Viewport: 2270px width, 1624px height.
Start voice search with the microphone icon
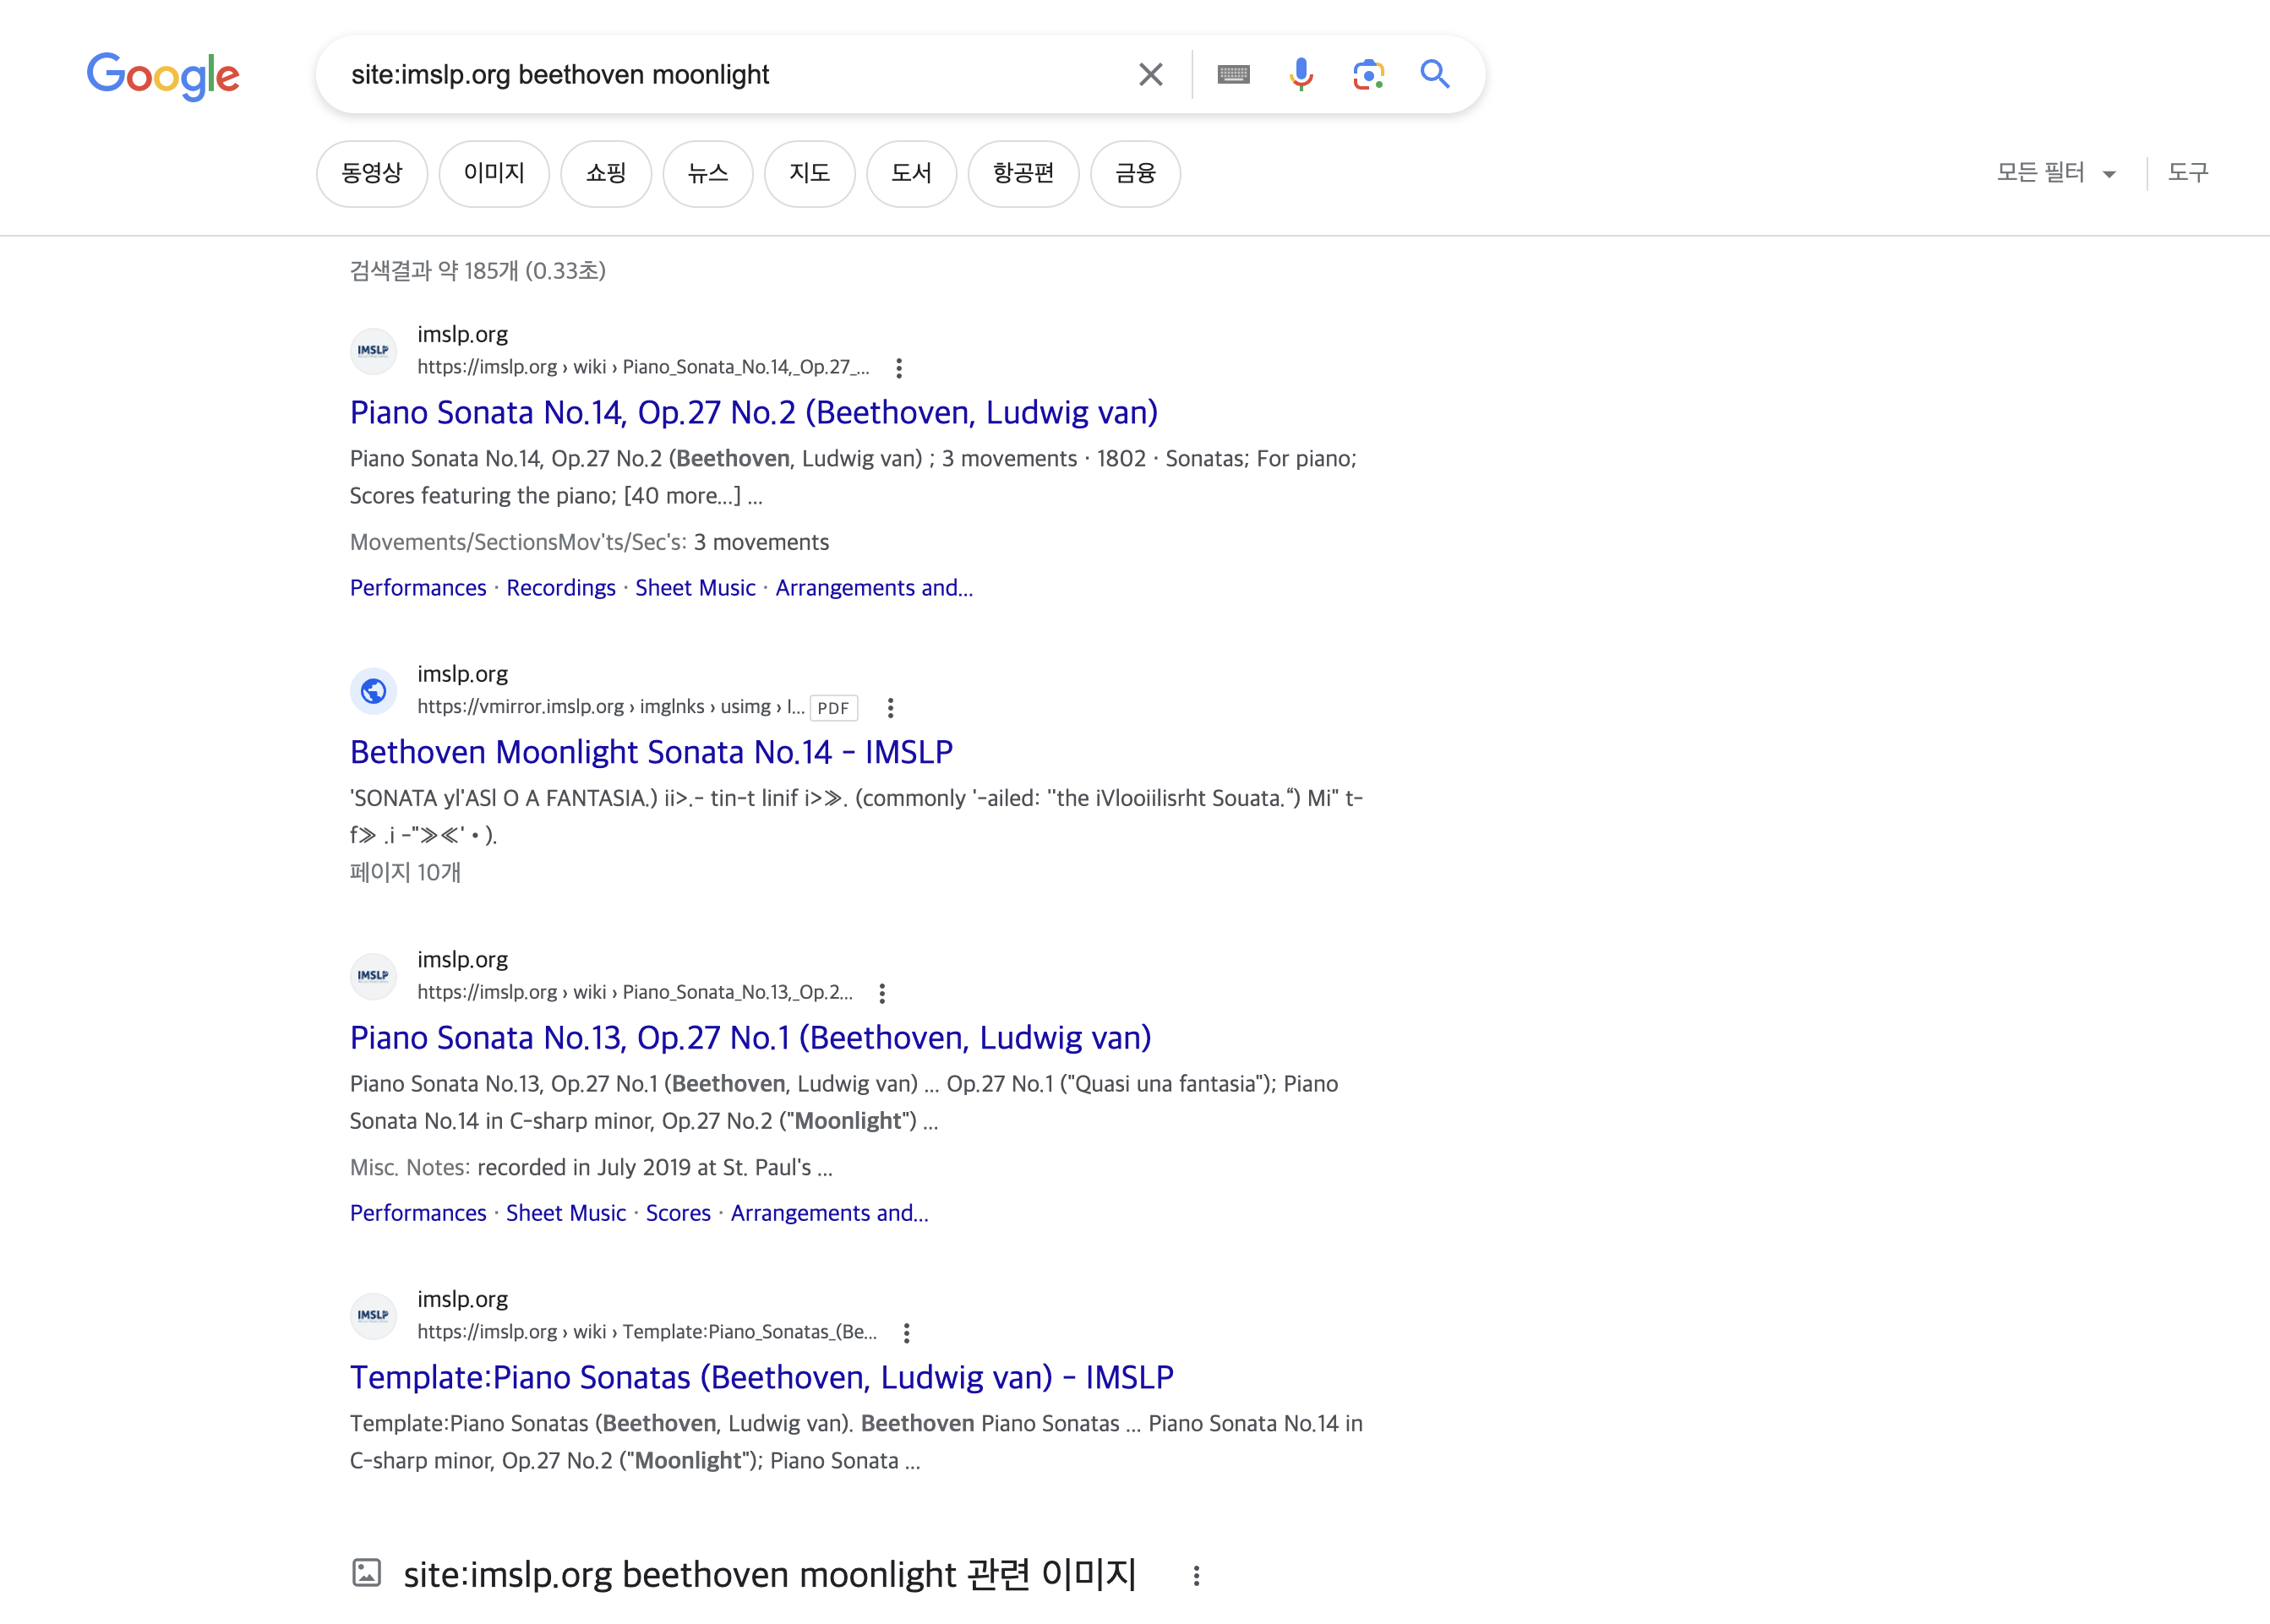point(1301,74)
